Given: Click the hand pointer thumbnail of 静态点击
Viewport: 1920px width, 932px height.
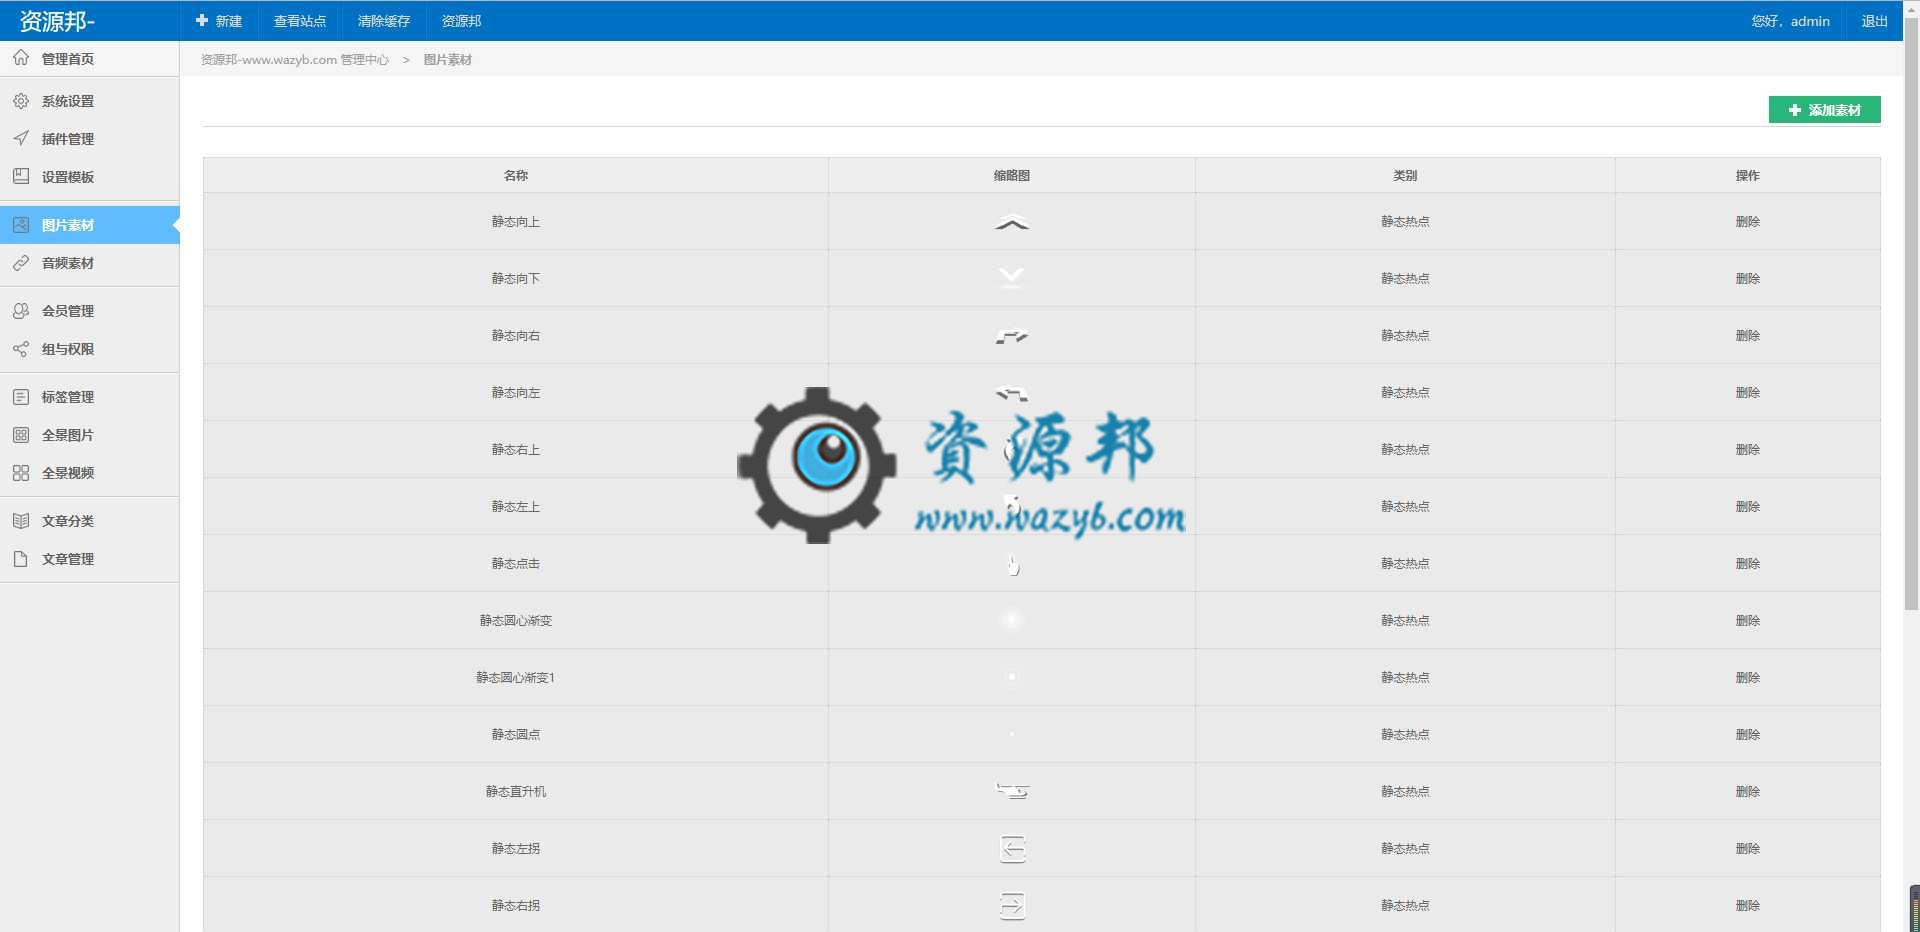Looking at the screenshot, I should tap(1012, 565).
